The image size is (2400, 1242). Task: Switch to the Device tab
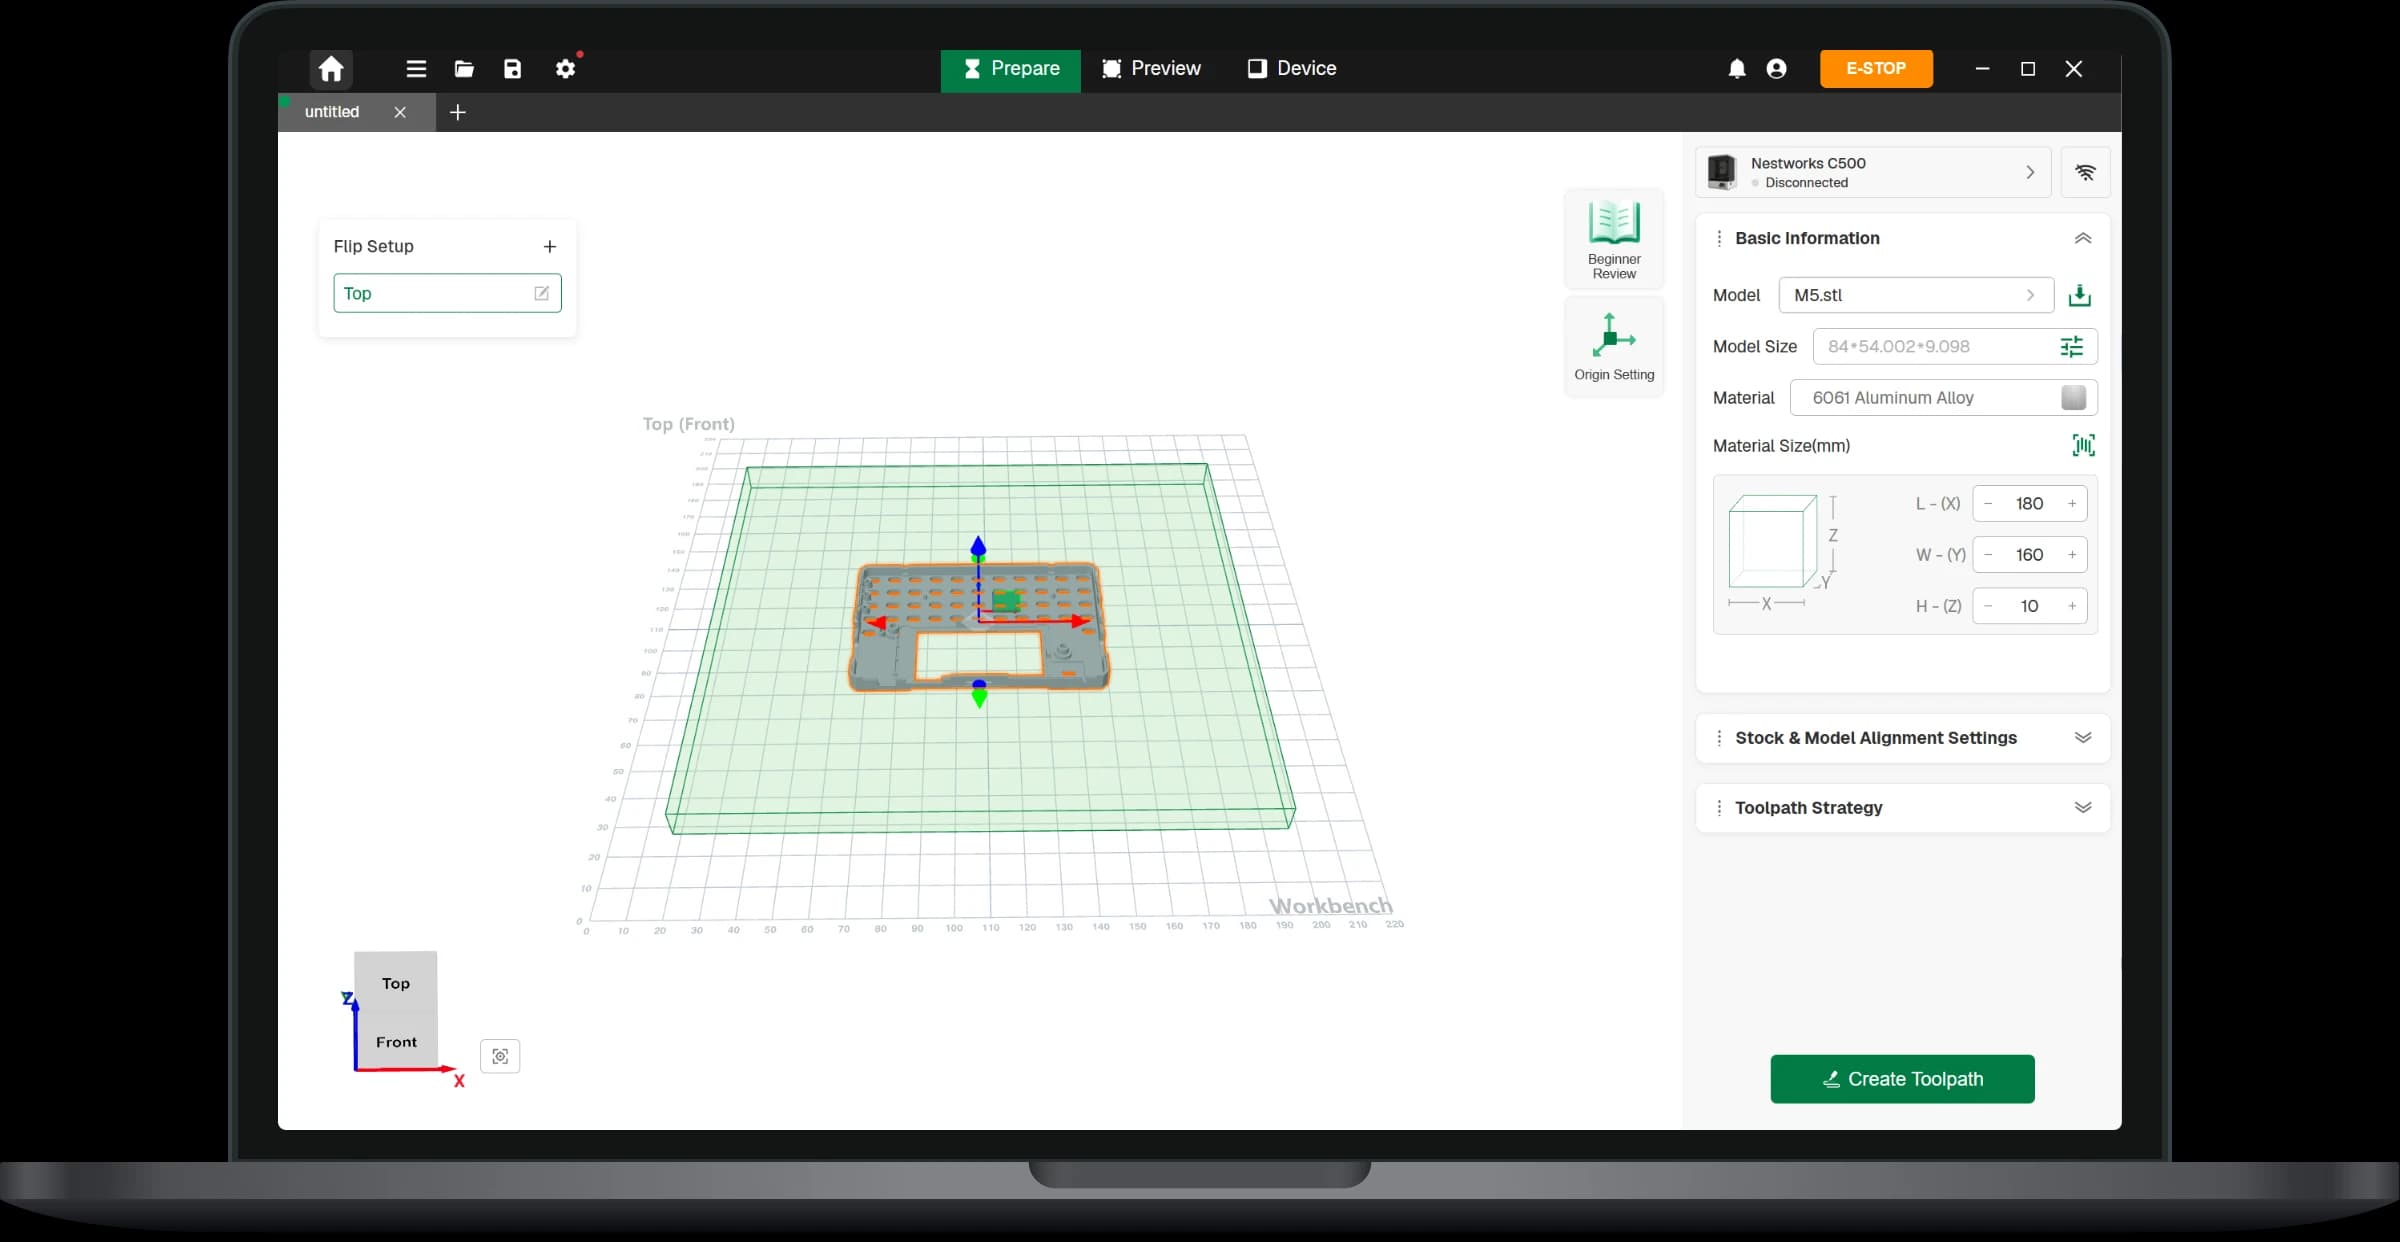1291,68
